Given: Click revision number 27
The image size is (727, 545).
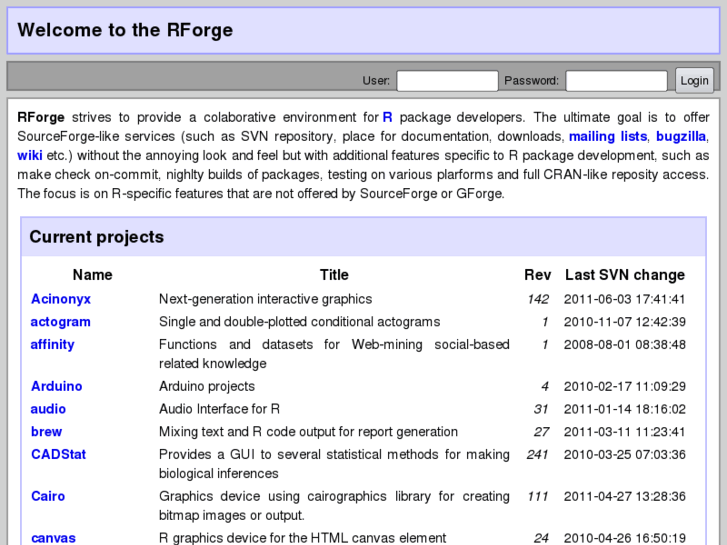Looking at the screenshot, I should 541,432.
